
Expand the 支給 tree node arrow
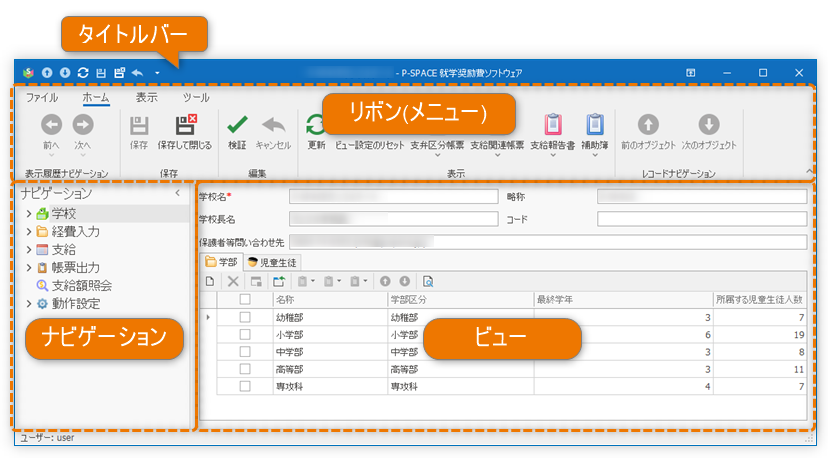click(29, 250)
